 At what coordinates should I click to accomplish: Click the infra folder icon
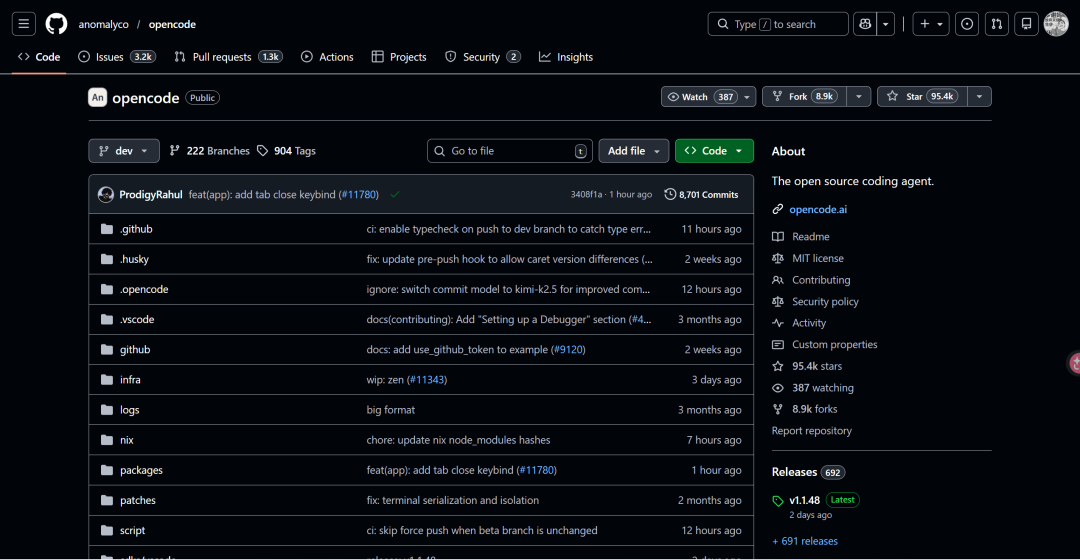point(107,380)
